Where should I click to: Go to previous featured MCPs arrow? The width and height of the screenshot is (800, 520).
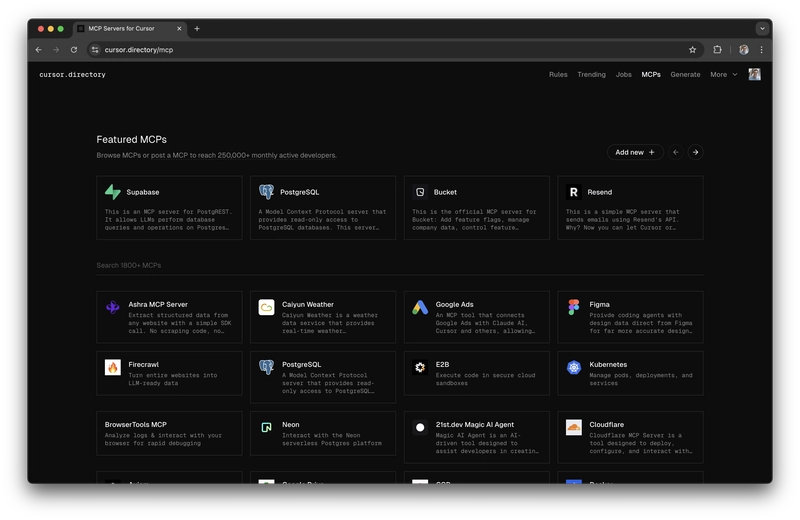tap(676, 152)
